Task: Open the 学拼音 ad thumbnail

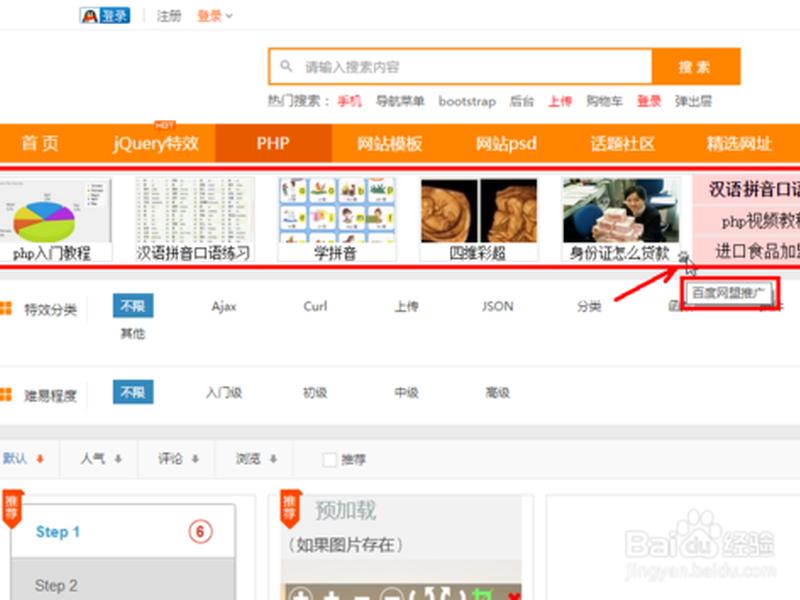Action: click(336, 219)
